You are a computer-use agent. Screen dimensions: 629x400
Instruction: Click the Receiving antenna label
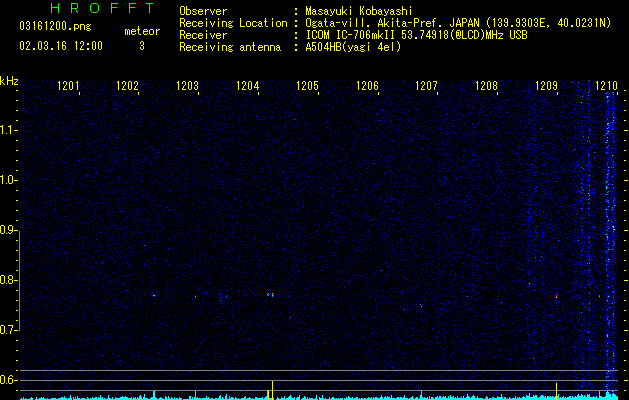[x=230, y=47]
